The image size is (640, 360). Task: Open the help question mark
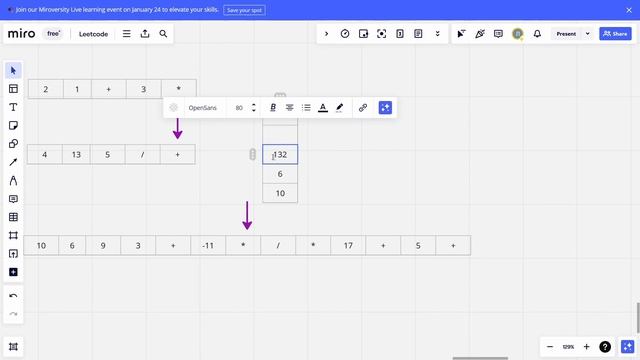click(605, 347)
